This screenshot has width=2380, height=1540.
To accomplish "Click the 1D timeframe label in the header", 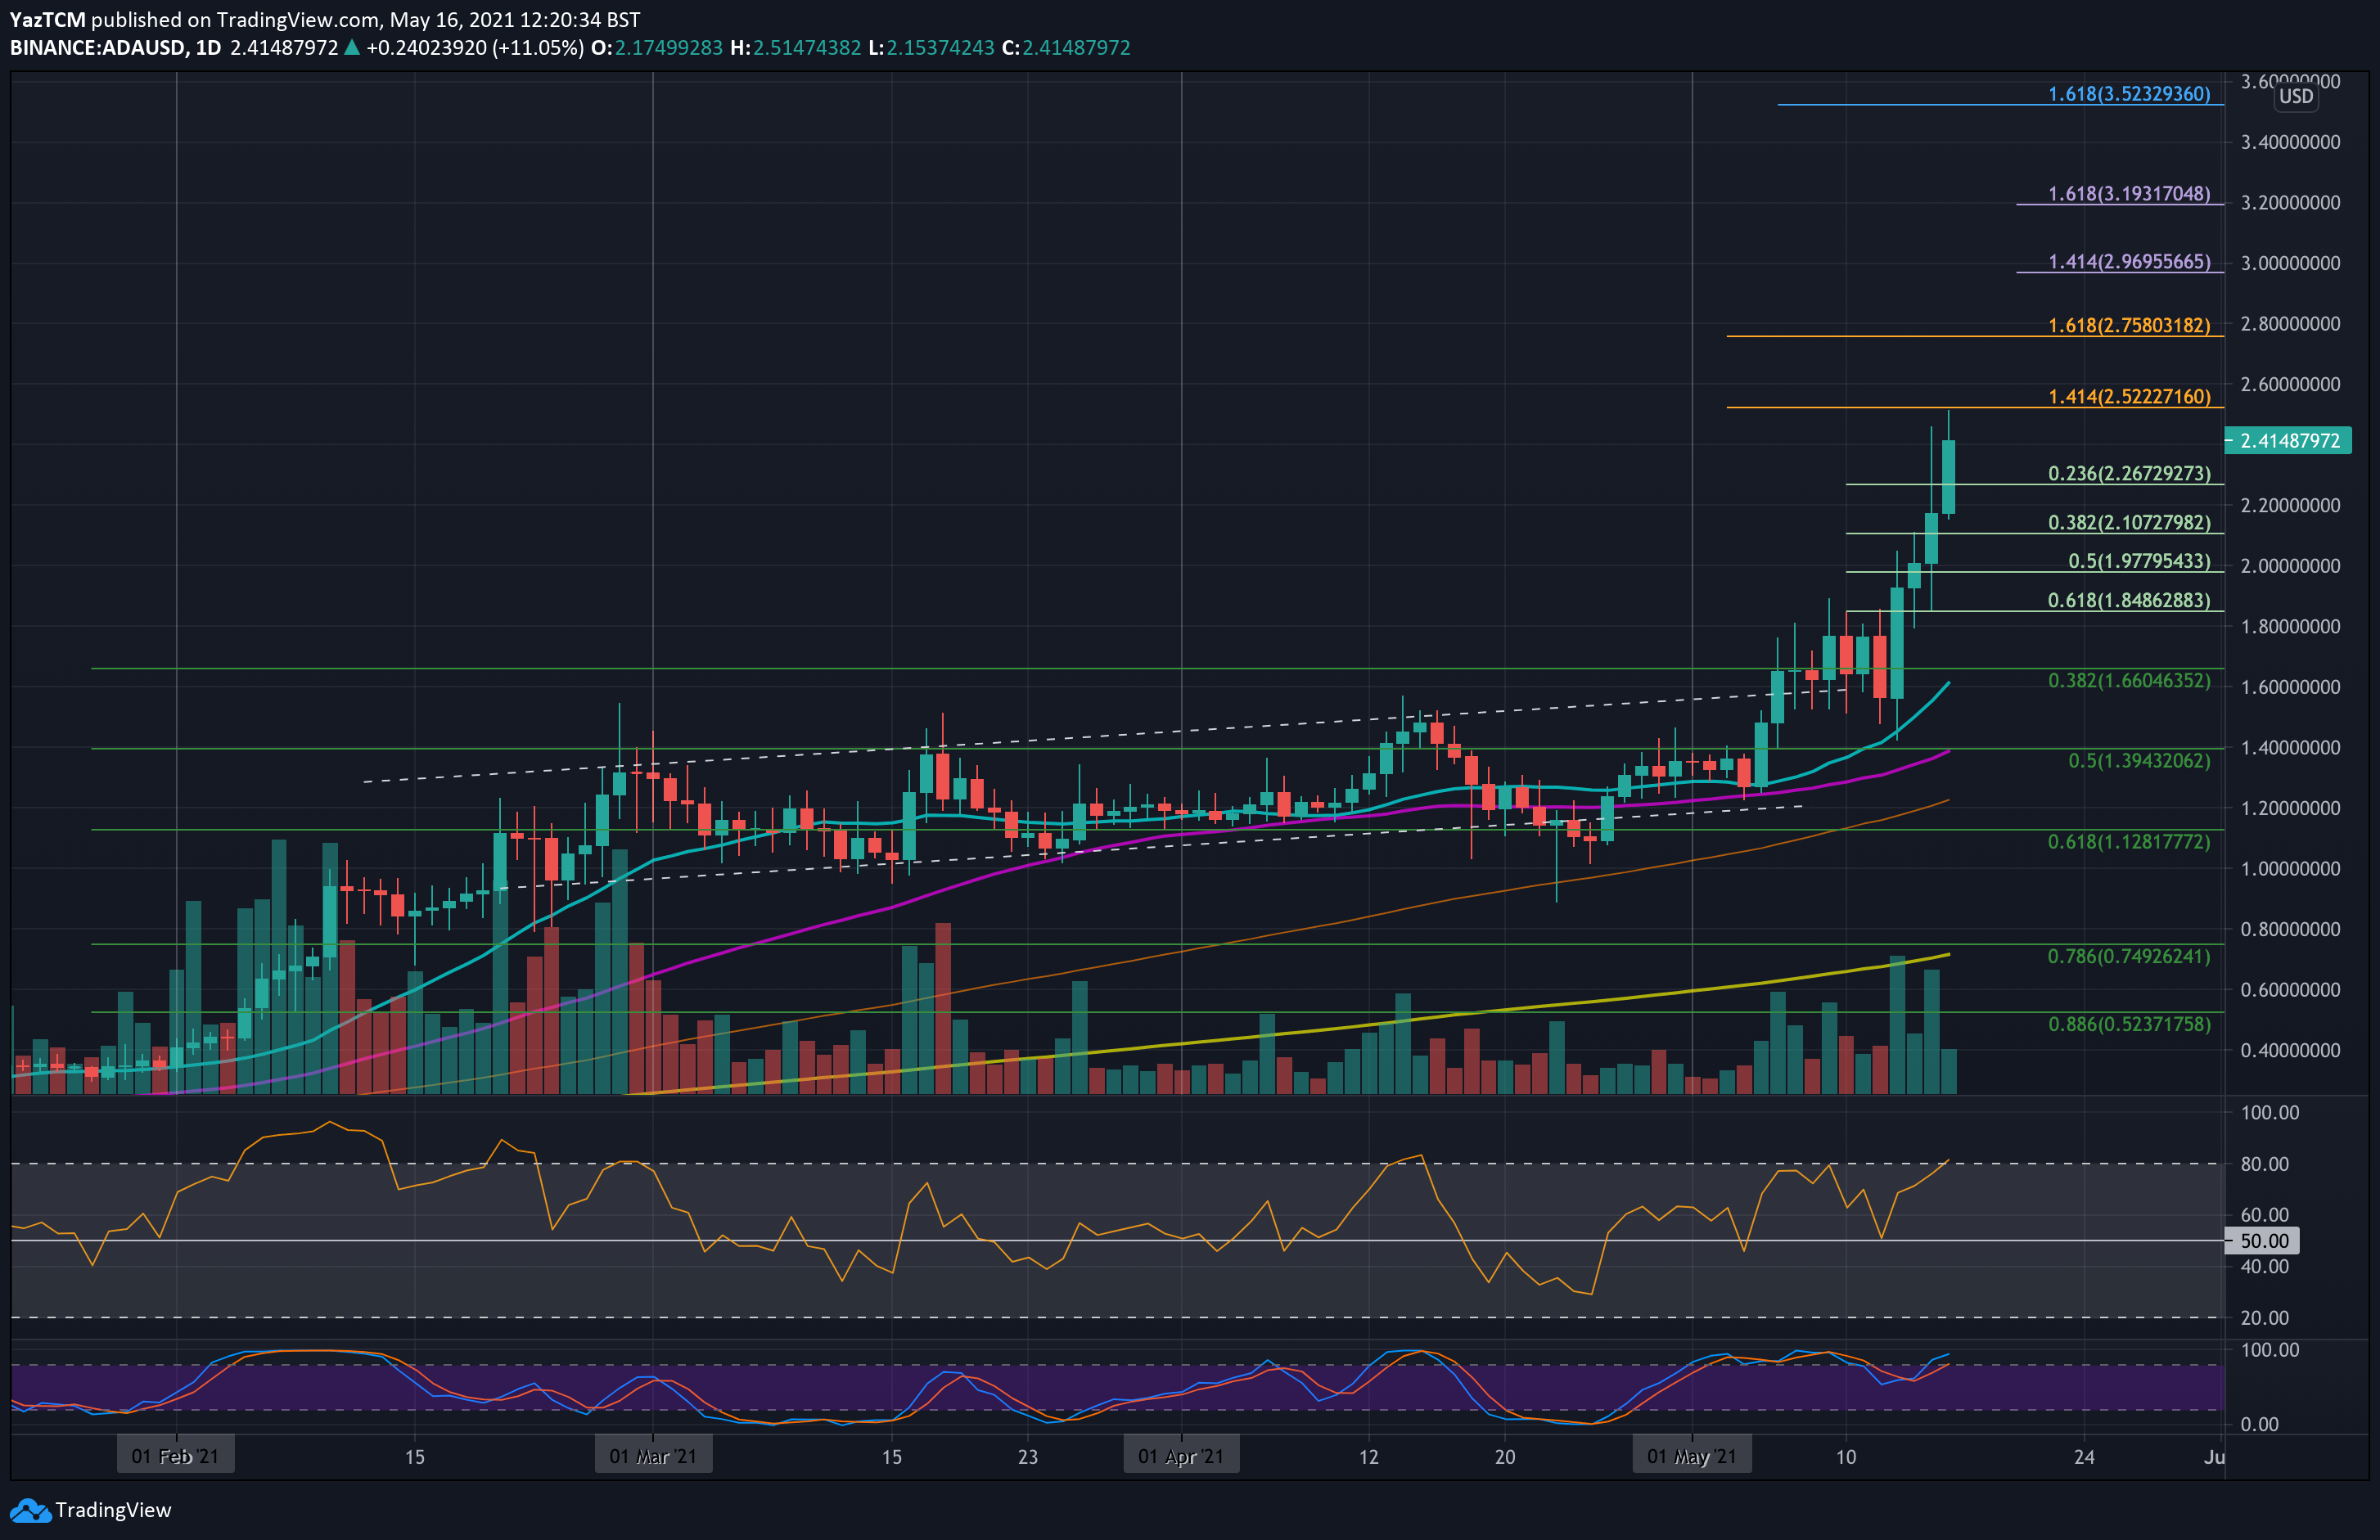I will pos(208,48).
